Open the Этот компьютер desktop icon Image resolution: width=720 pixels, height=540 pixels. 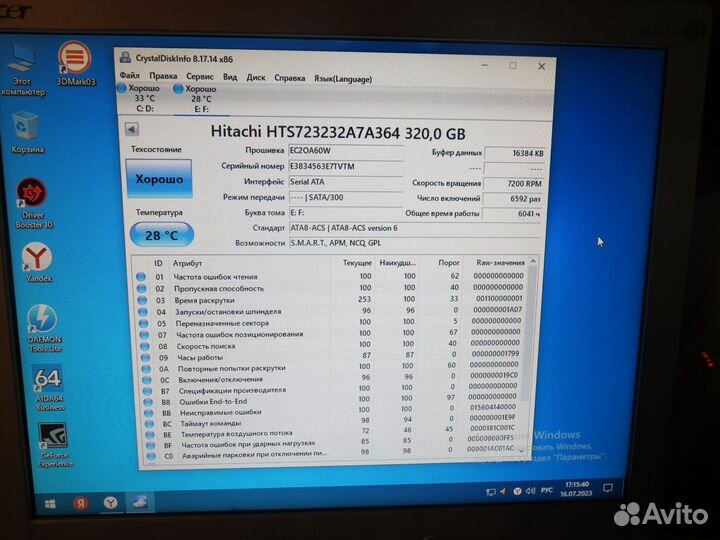(x=22, y=70)
